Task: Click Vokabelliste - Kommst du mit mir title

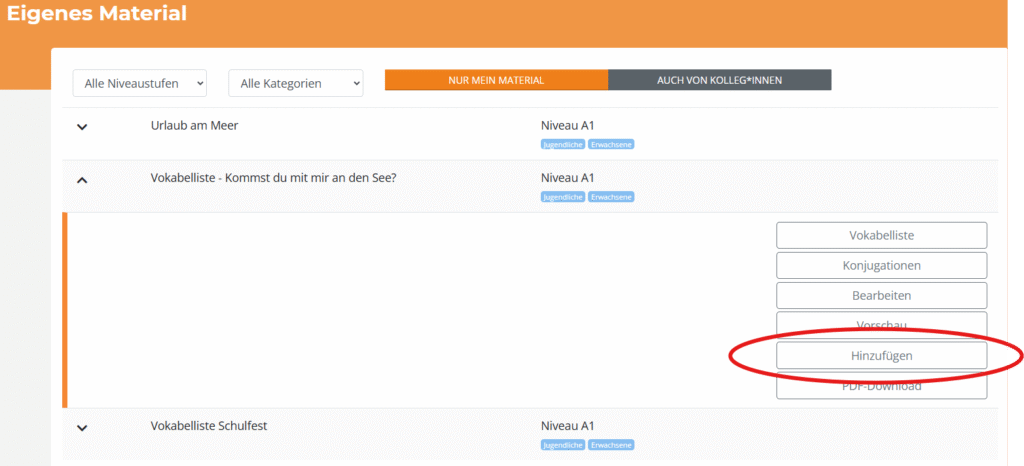Action: [x=273, y=178]
